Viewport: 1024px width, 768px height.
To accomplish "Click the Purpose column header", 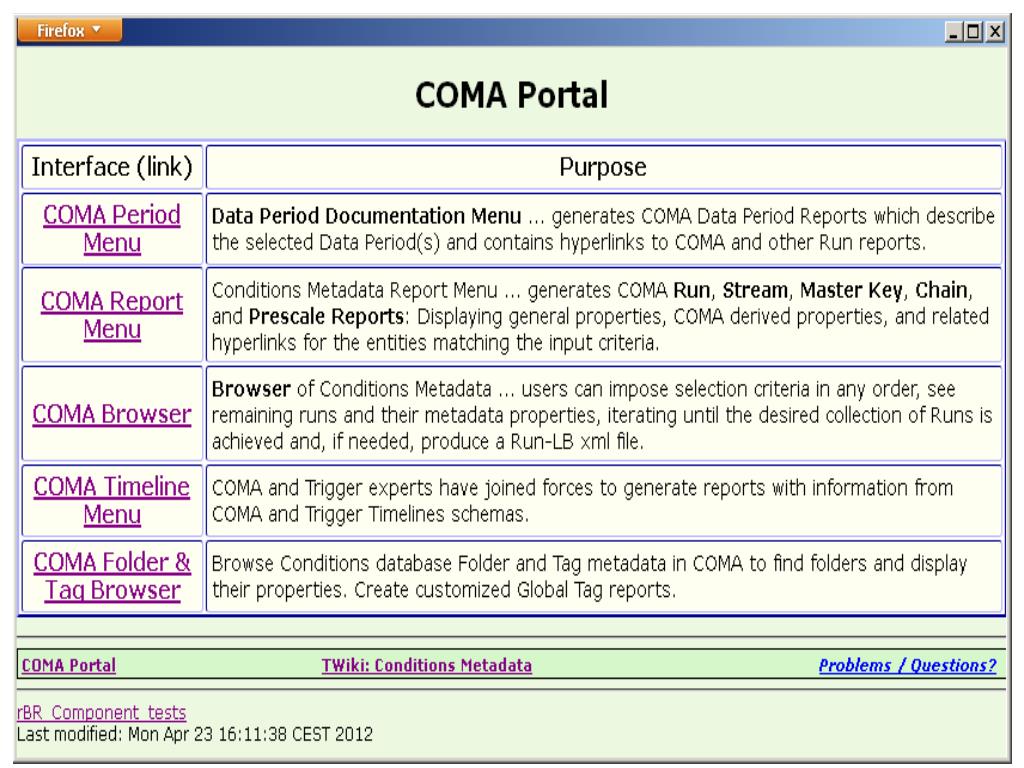I will coord(603,167).
